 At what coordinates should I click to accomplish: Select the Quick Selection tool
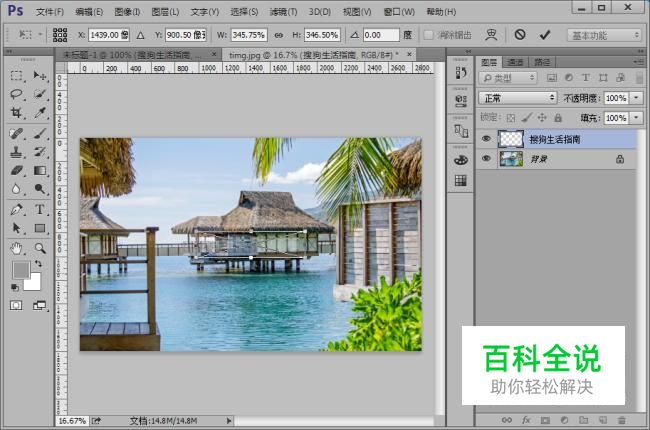(x=40, y=94)
